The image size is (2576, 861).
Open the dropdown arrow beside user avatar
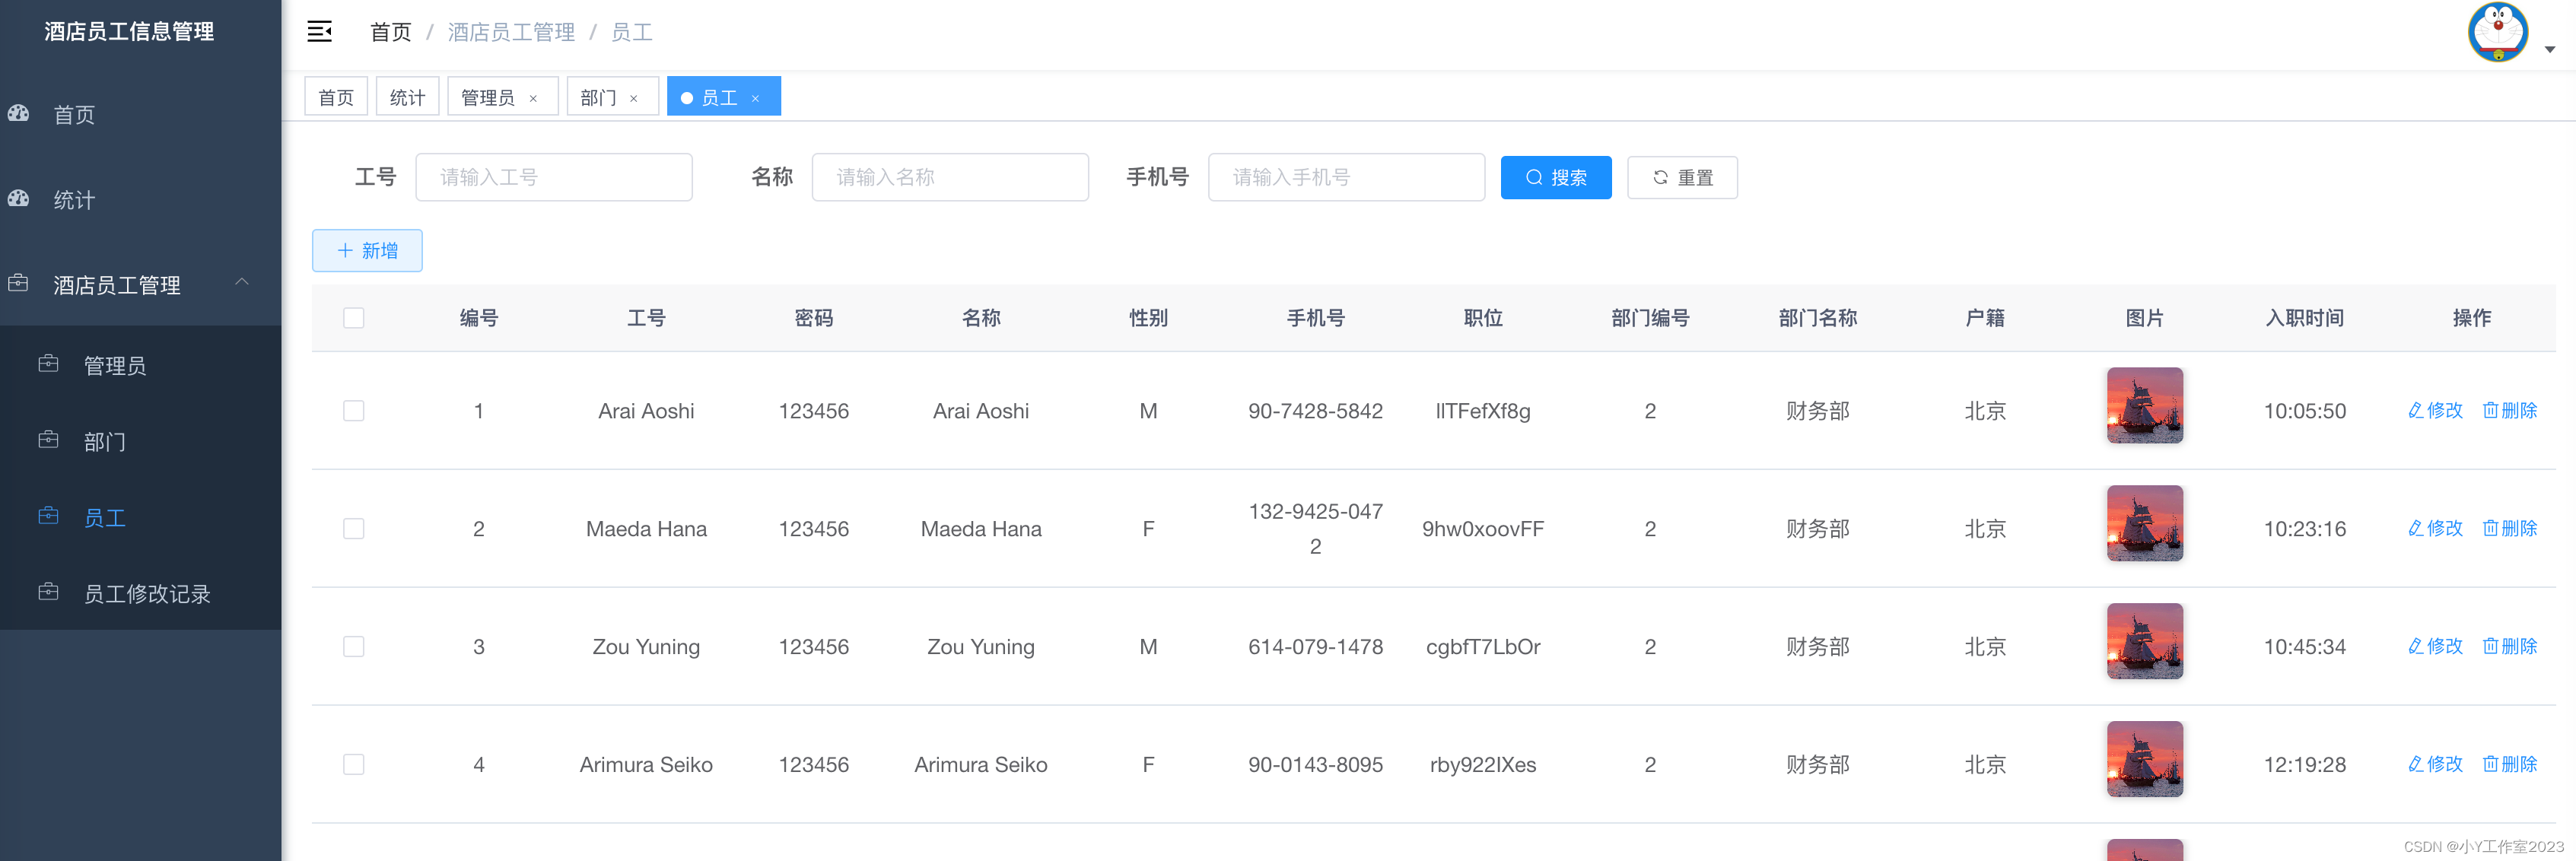(x=2549, y=49)
